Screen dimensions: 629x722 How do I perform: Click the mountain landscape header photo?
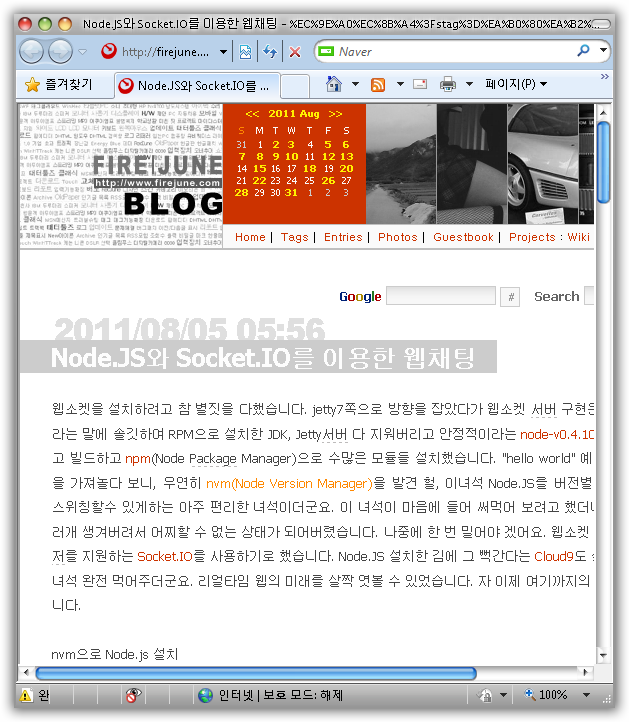[x=401, y=164]
